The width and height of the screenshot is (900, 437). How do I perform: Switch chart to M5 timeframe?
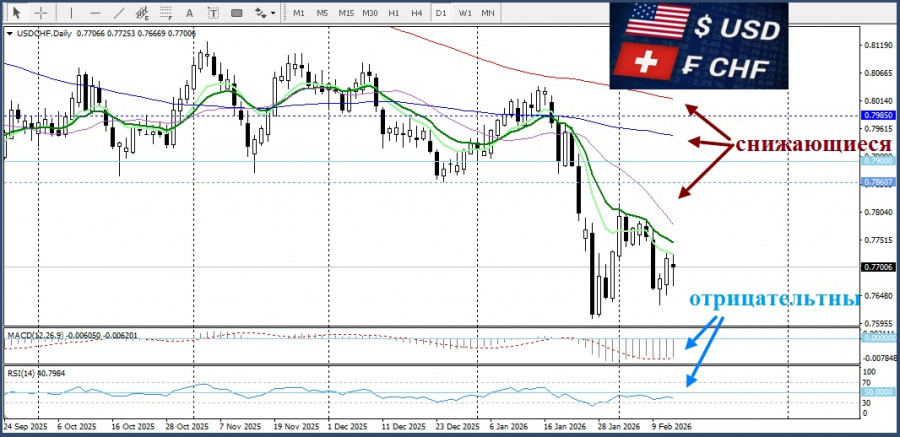coord(322,13)
